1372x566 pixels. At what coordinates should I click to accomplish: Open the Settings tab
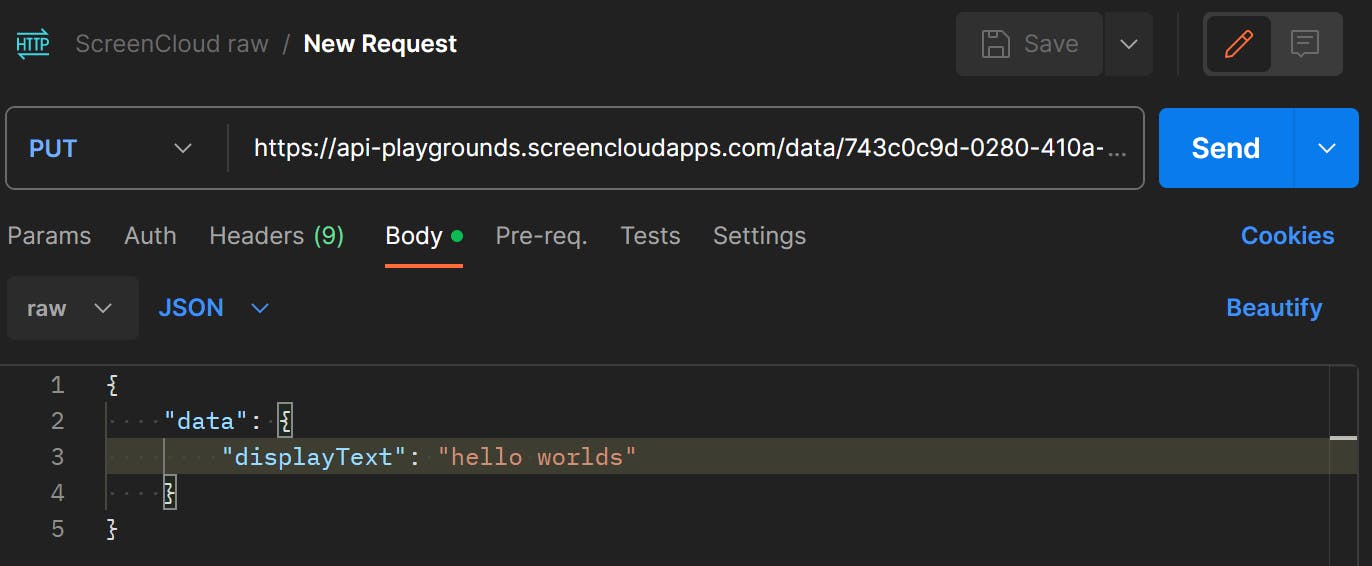[x=759, y=236]
